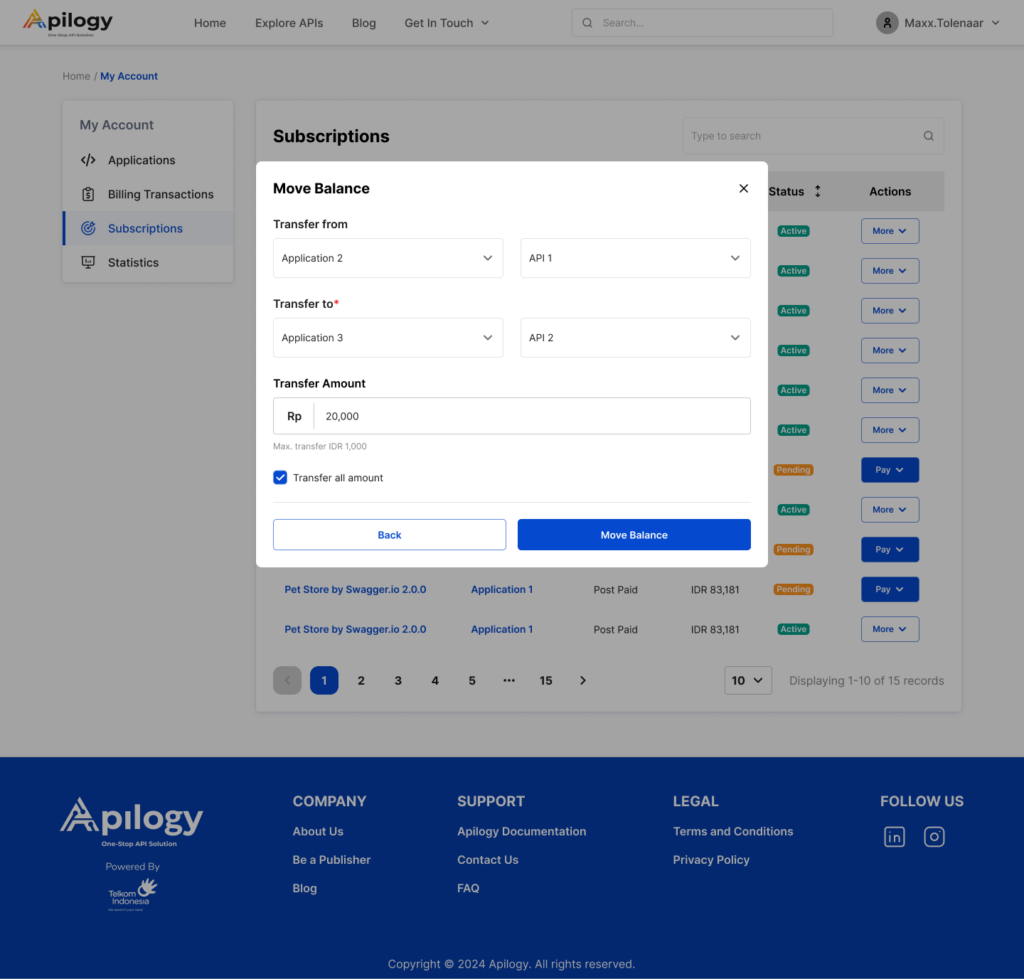Screen dimensions: 1024x979
Task: Open Transfer from Application 2 dropdown
Action: tap(388, 258)
